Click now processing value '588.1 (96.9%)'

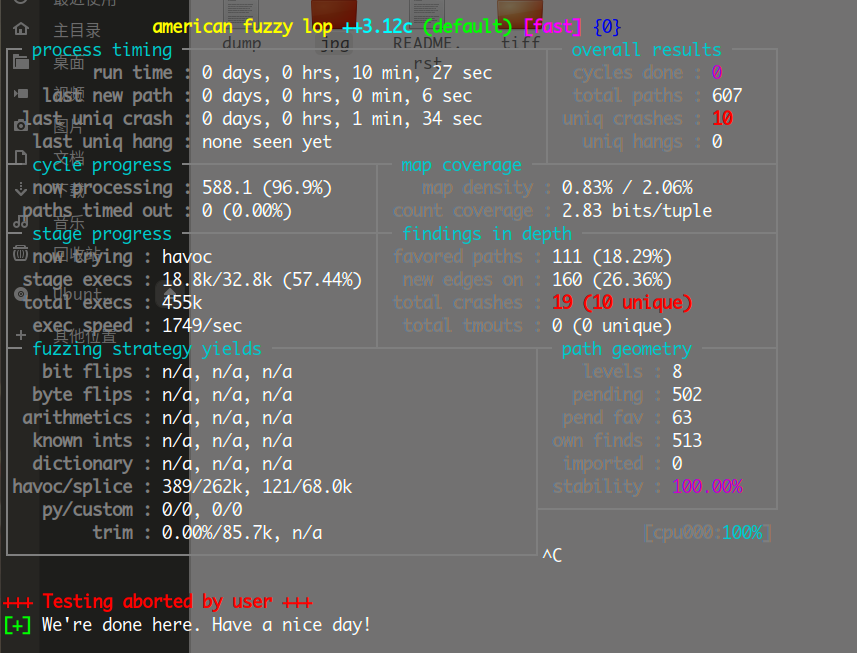(x=267, y=188)
